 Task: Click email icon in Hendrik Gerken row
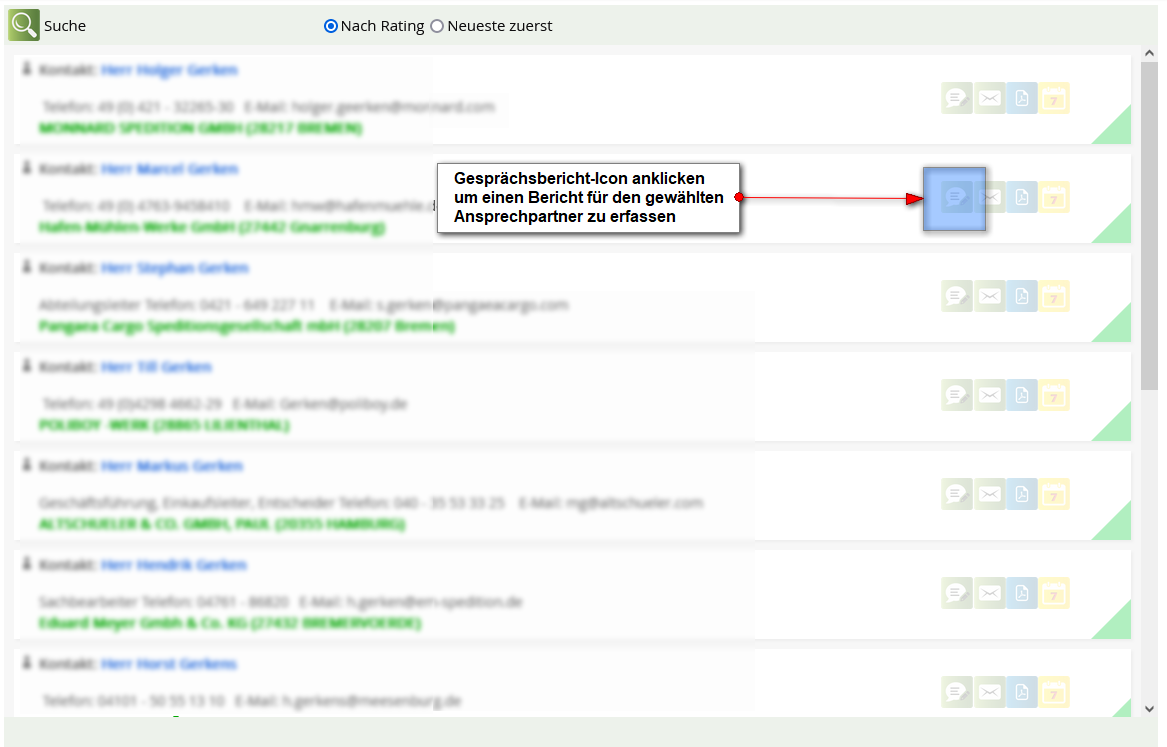tap(990, 593)
